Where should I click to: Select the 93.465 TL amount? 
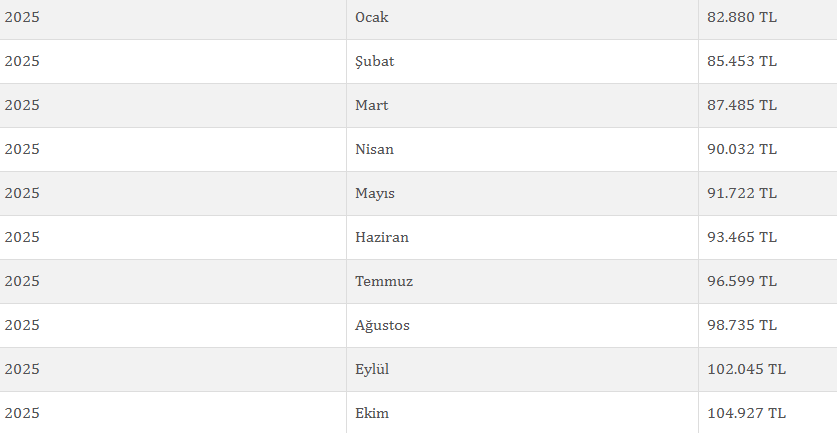[742, 237]
